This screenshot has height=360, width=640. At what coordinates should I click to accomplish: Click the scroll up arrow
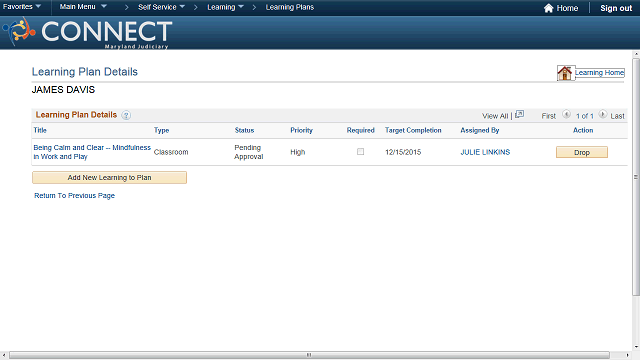pos(636,54)
